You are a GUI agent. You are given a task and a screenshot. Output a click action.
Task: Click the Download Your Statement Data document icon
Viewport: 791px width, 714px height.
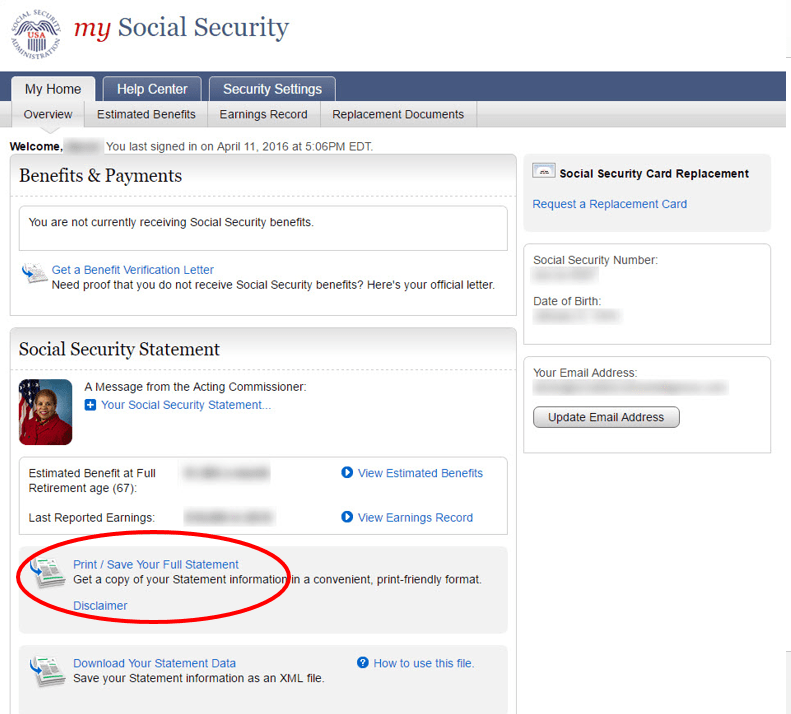click(47, 671)
